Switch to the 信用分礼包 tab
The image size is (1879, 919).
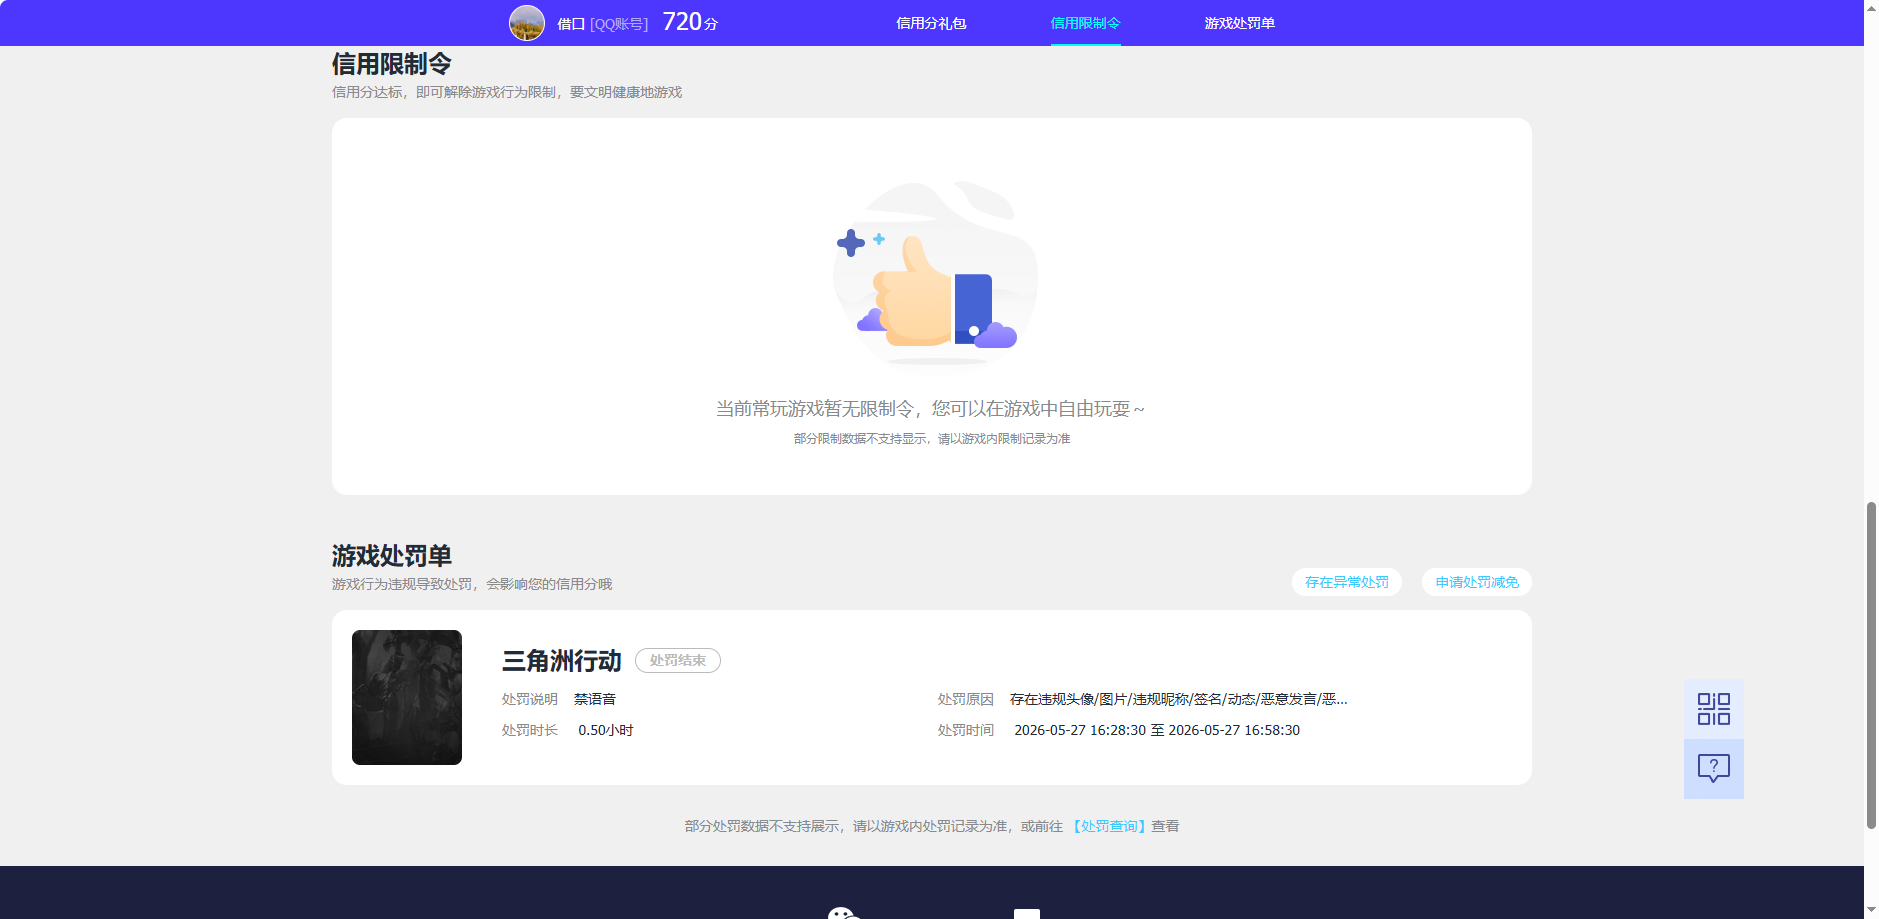click(931, 23)
